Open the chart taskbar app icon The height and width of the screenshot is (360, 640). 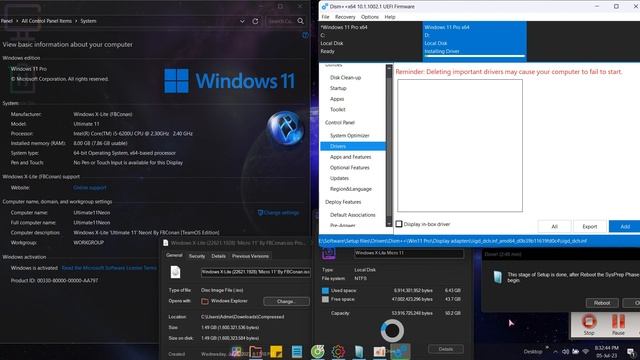click(380, 351)
